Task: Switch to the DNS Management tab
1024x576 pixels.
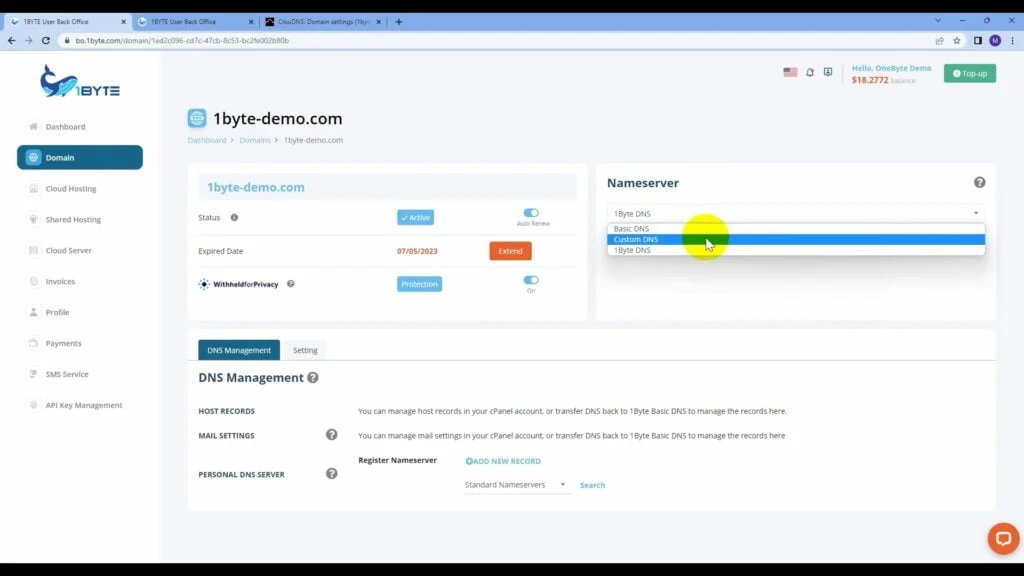Action: (239, 350)
